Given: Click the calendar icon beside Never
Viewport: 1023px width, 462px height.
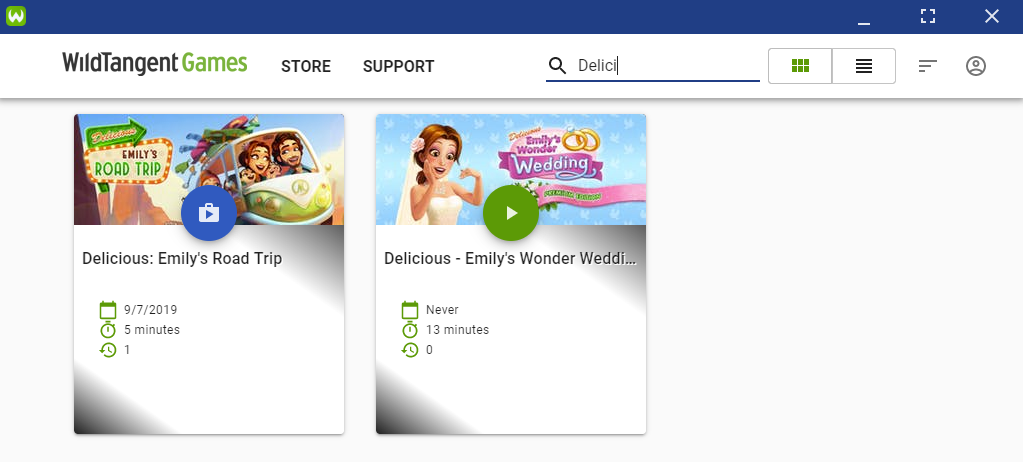Looking at the screenshot, I should [410, 310].
